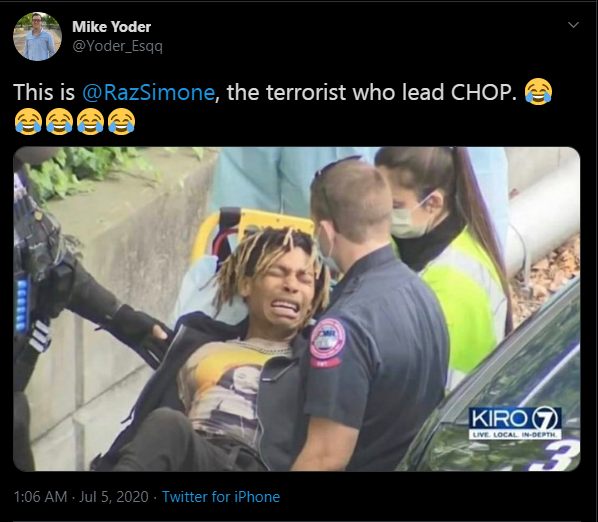The width and height of the screenshot is (598, 522).
Task: Click first laughing emoji on second line
Action: (x=28, y=122)
